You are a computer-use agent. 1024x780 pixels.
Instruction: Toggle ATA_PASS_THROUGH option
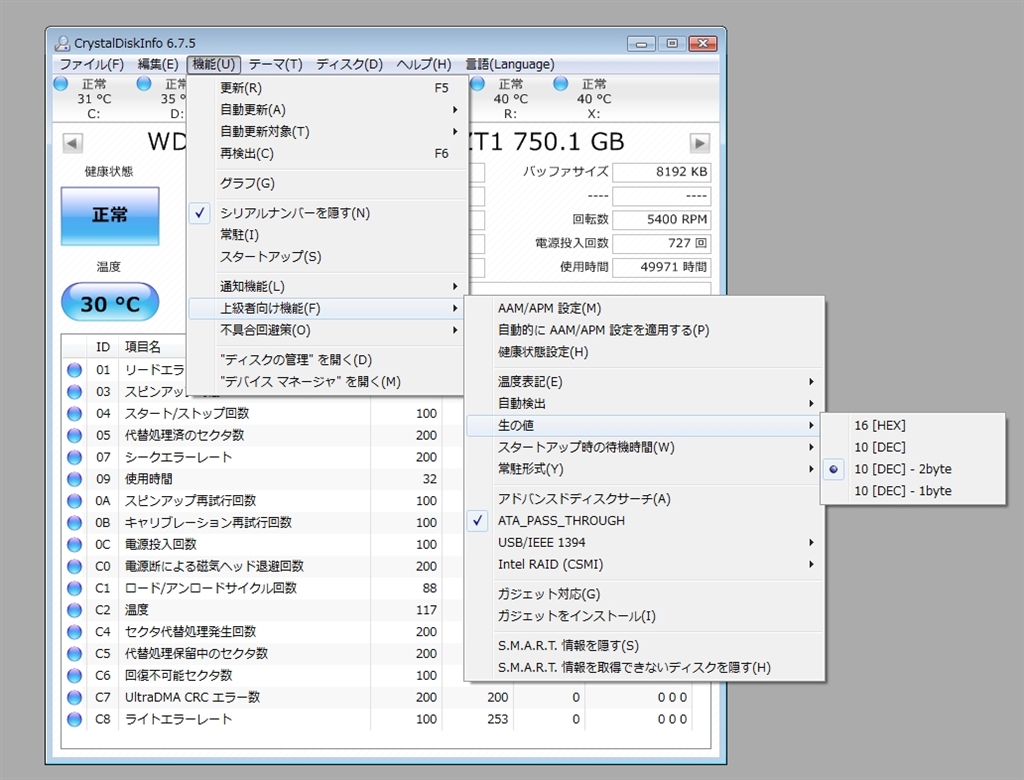click(643, 521)
